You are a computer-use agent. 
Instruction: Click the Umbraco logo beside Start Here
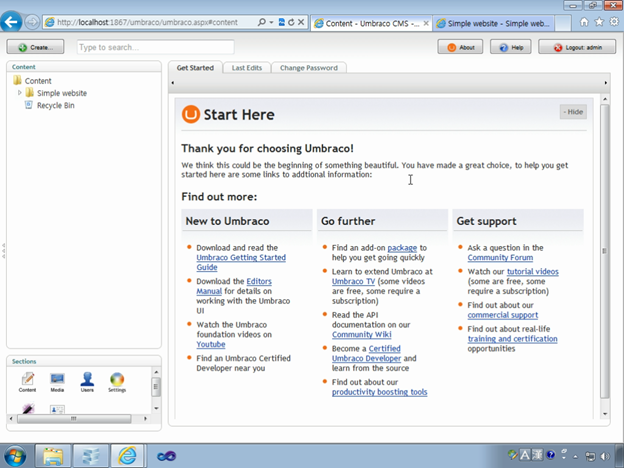coord(191,114)
